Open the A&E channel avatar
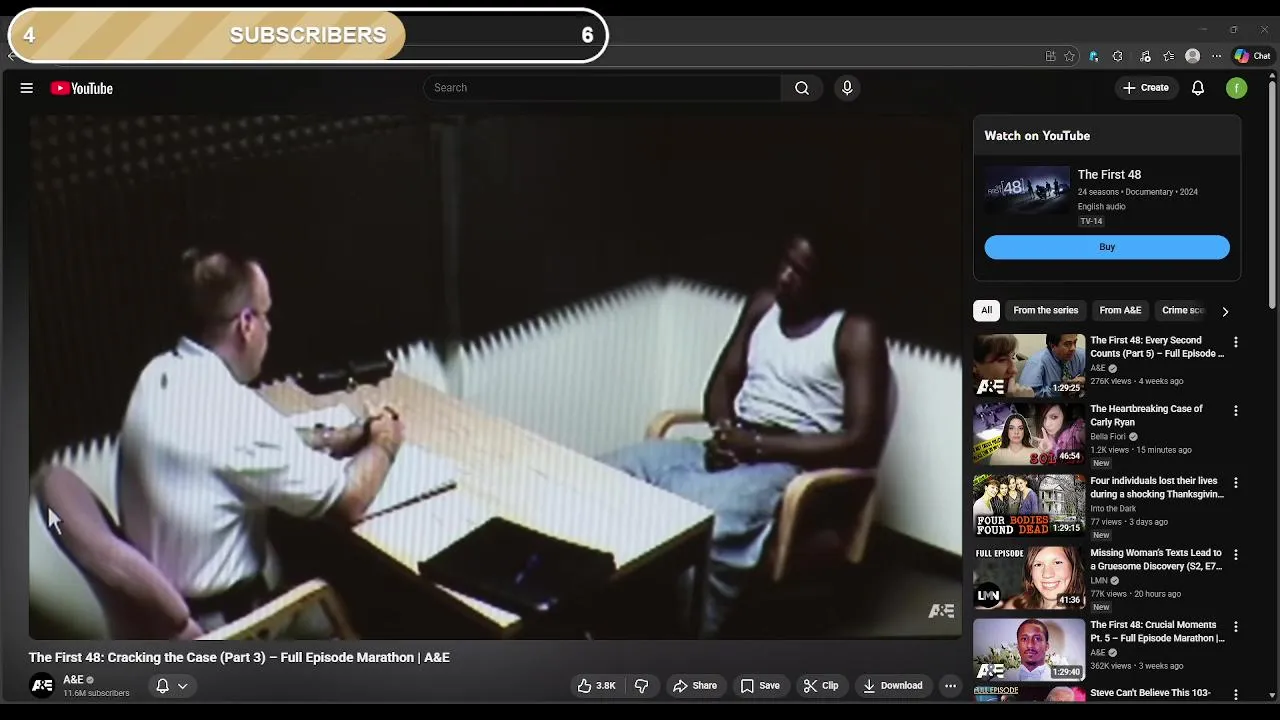This screenshot has height=720, width=1280. point(42,686)
